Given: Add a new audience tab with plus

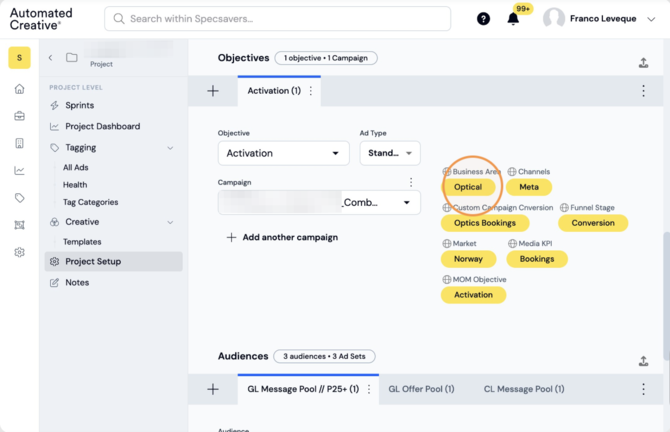Looking at the screenshot, I should tap(213, 389).
